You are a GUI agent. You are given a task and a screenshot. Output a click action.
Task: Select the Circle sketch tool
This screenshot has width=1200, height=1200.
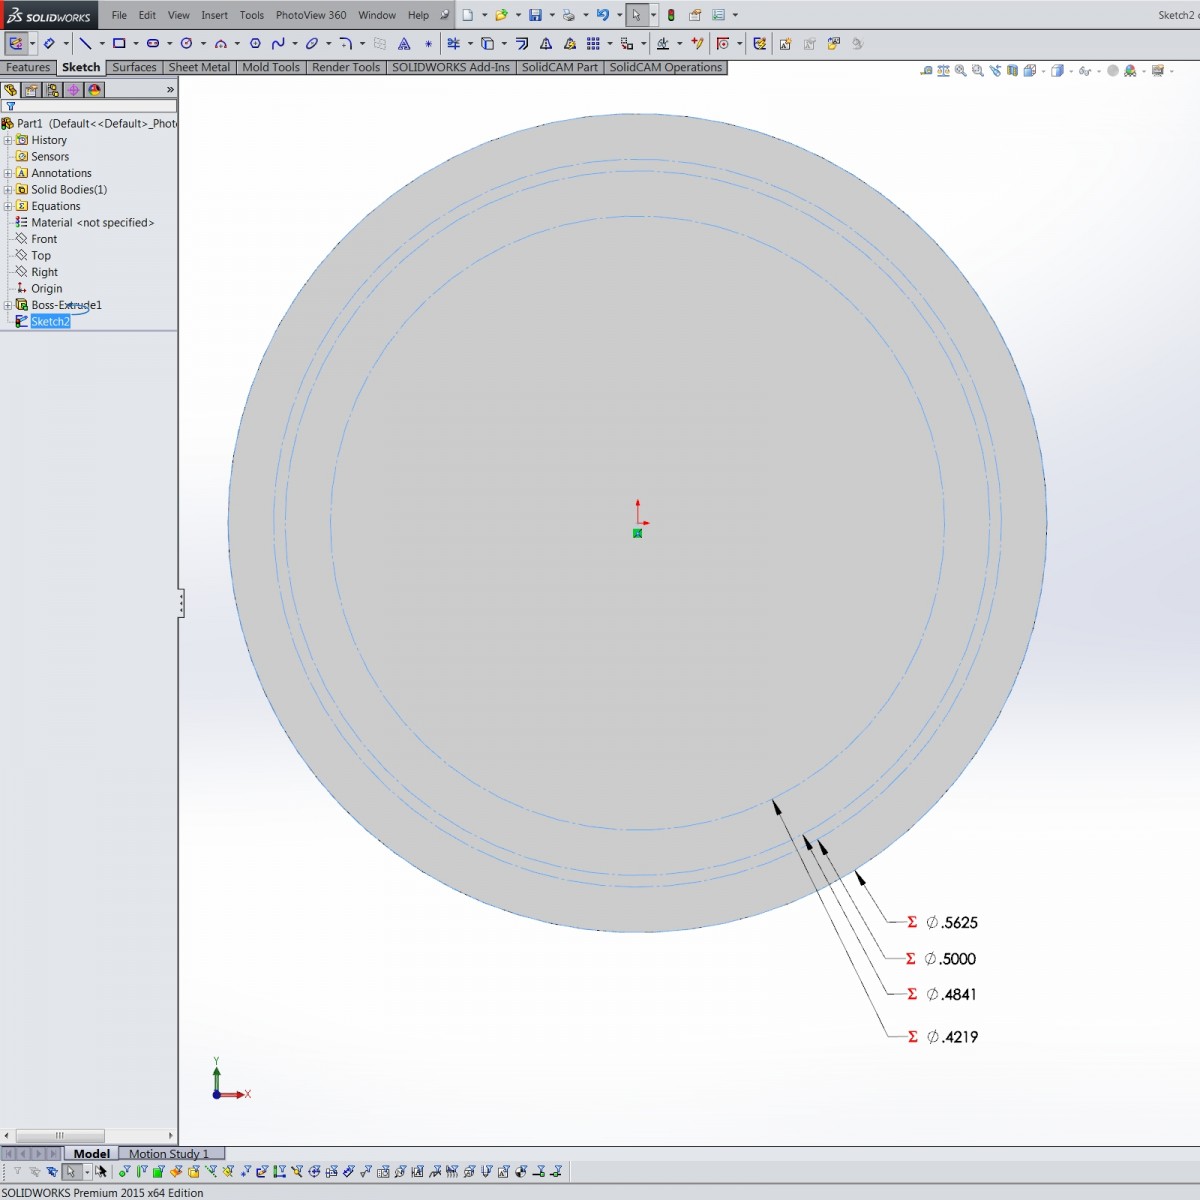[x=188, y=43]
